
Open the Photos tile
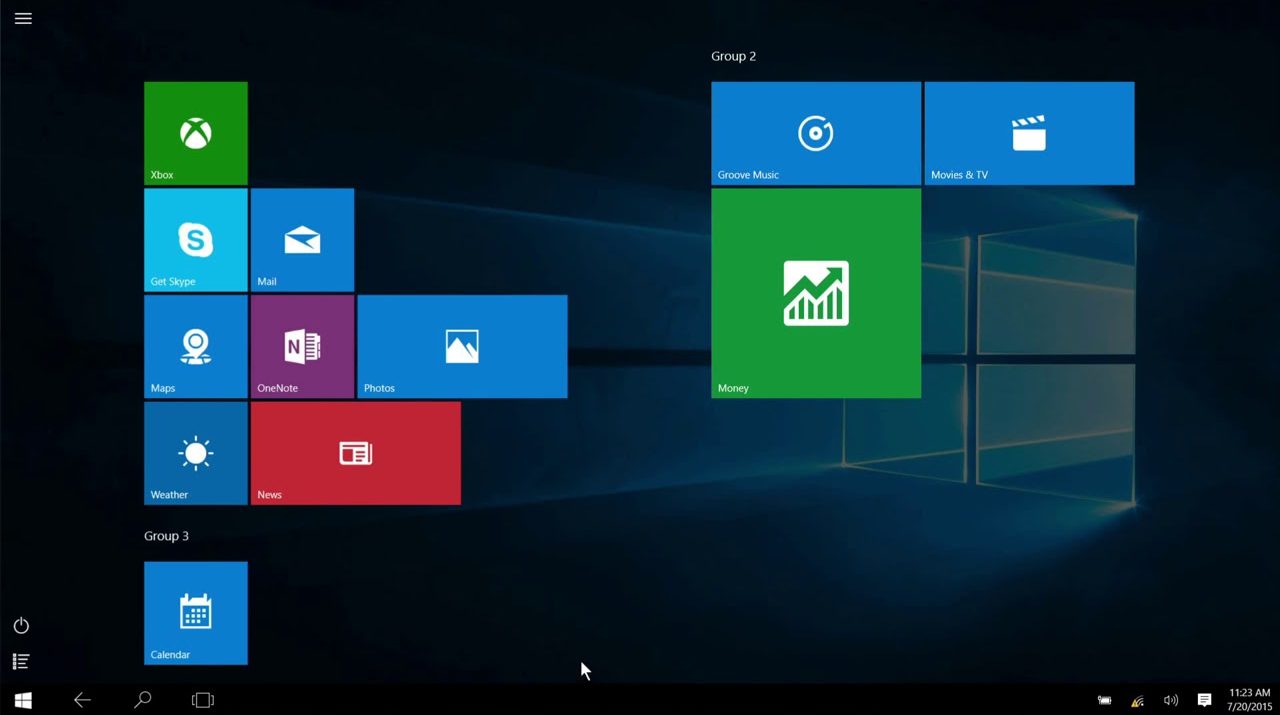pyautogui.click(x=462, y=346)
